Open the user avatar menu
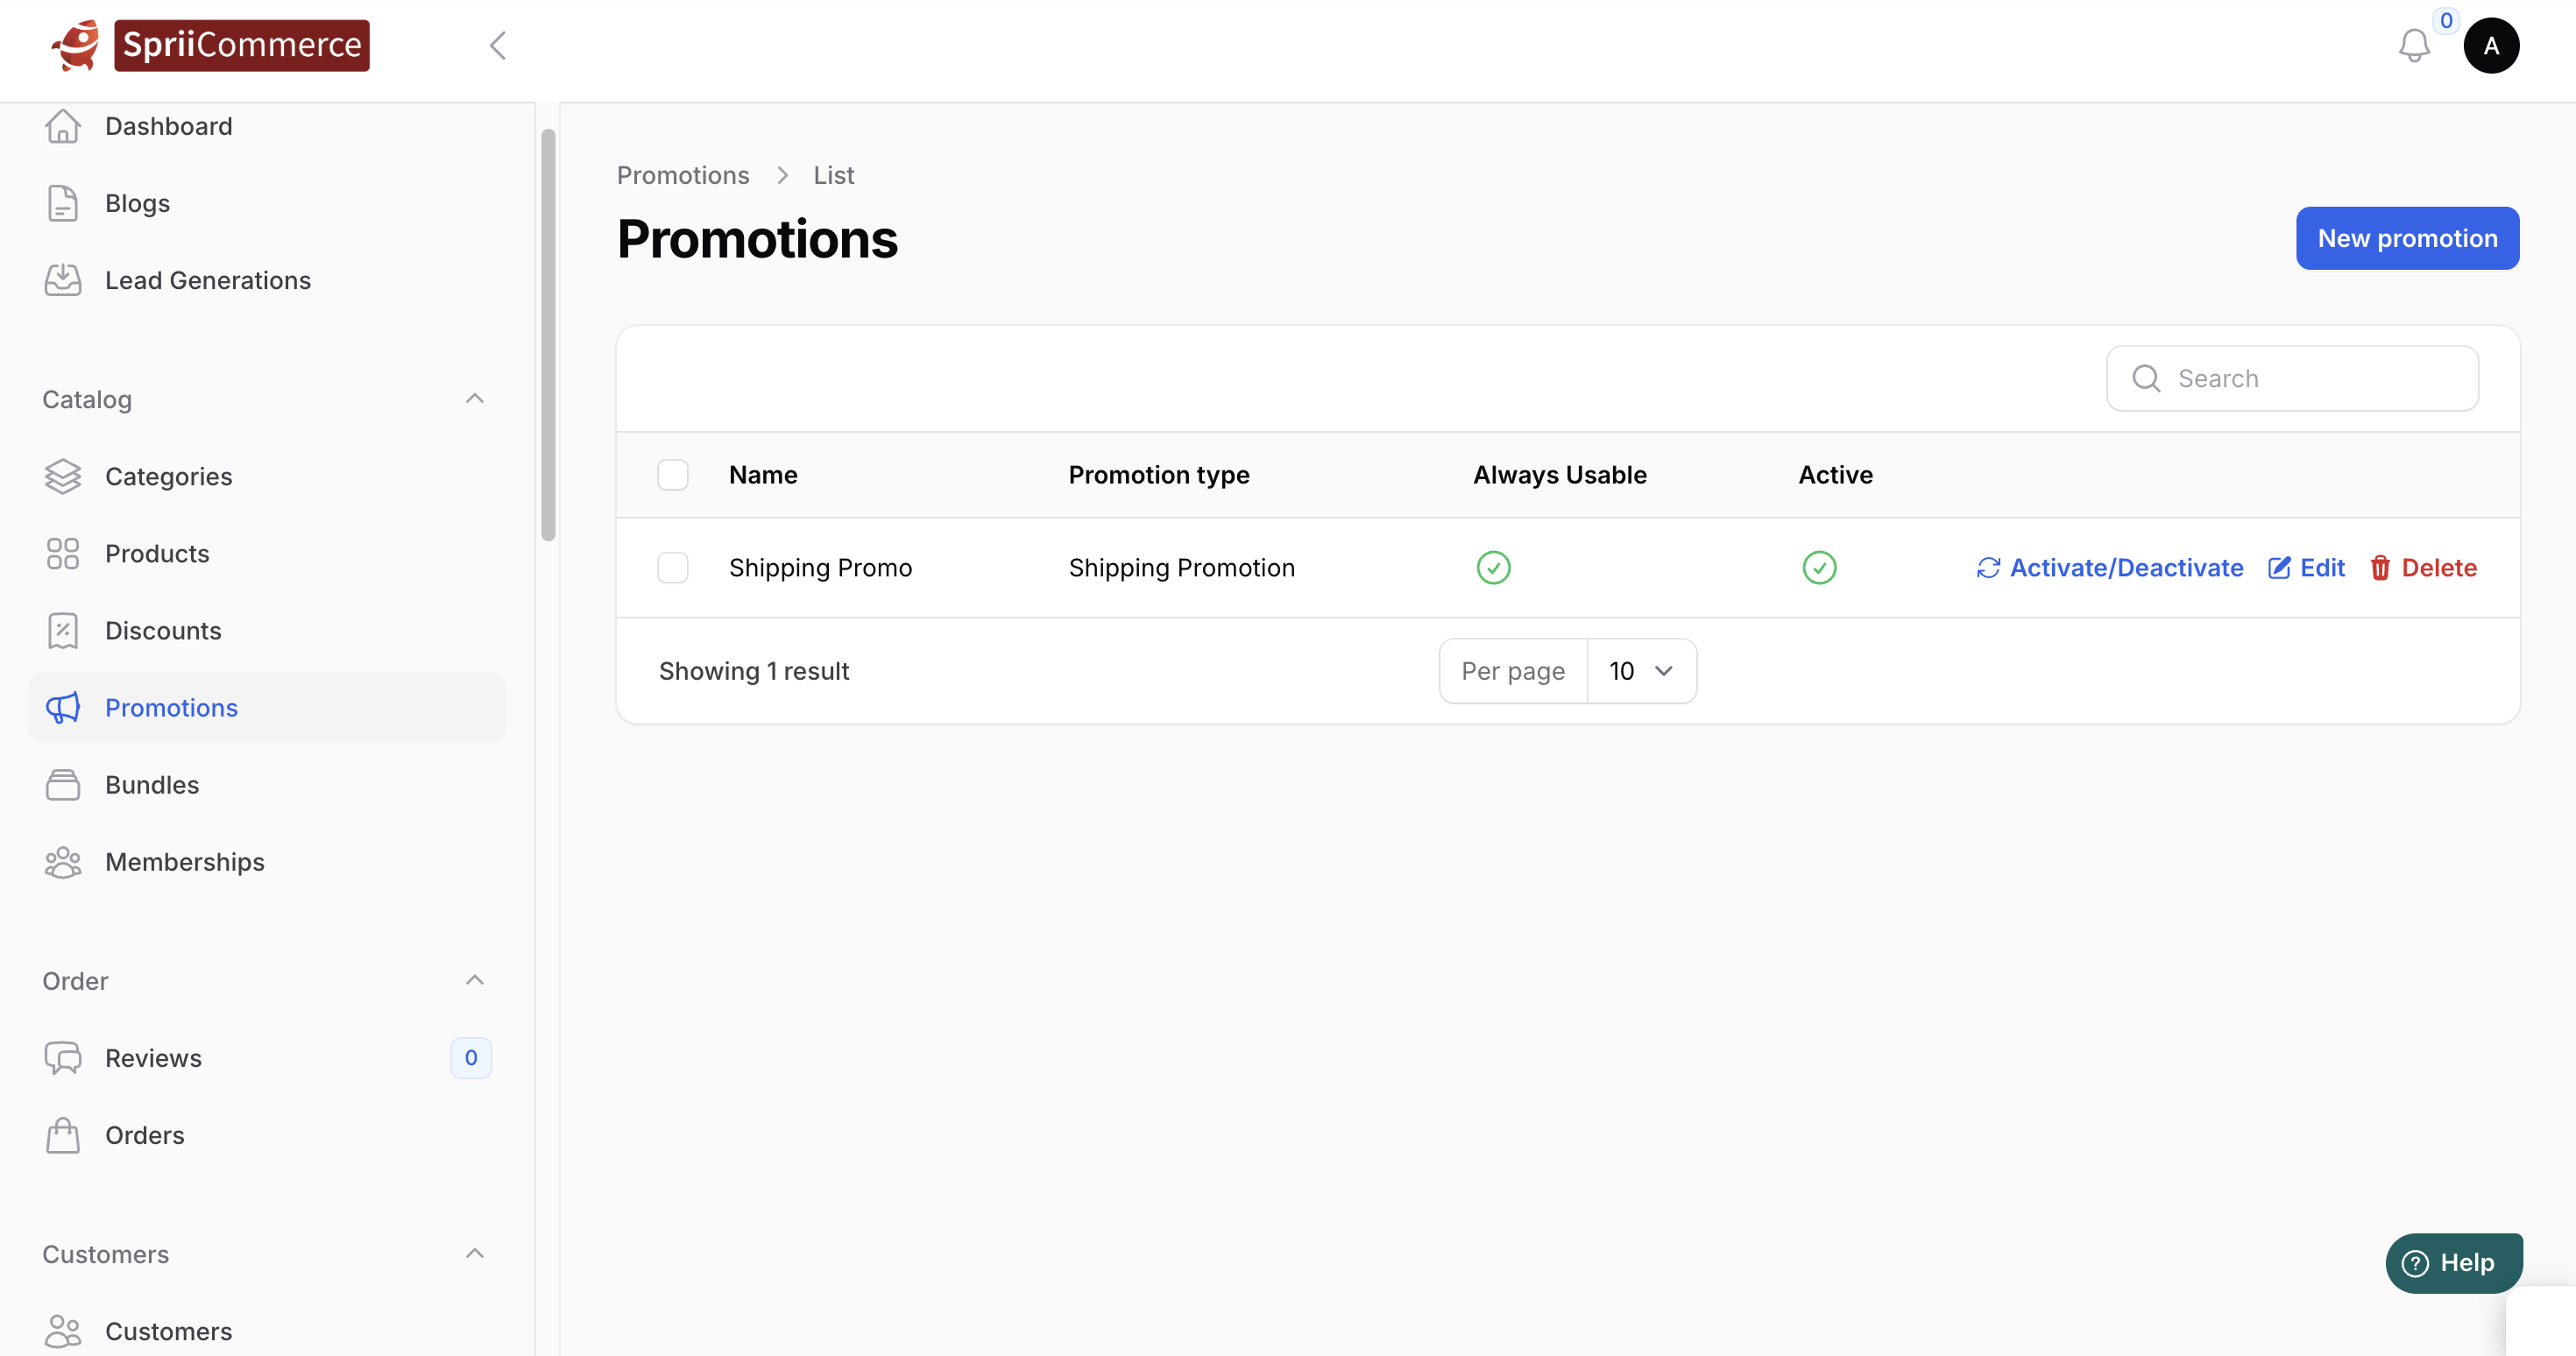This screenshot has height=1356, width=2576. tap(2490, 45)
